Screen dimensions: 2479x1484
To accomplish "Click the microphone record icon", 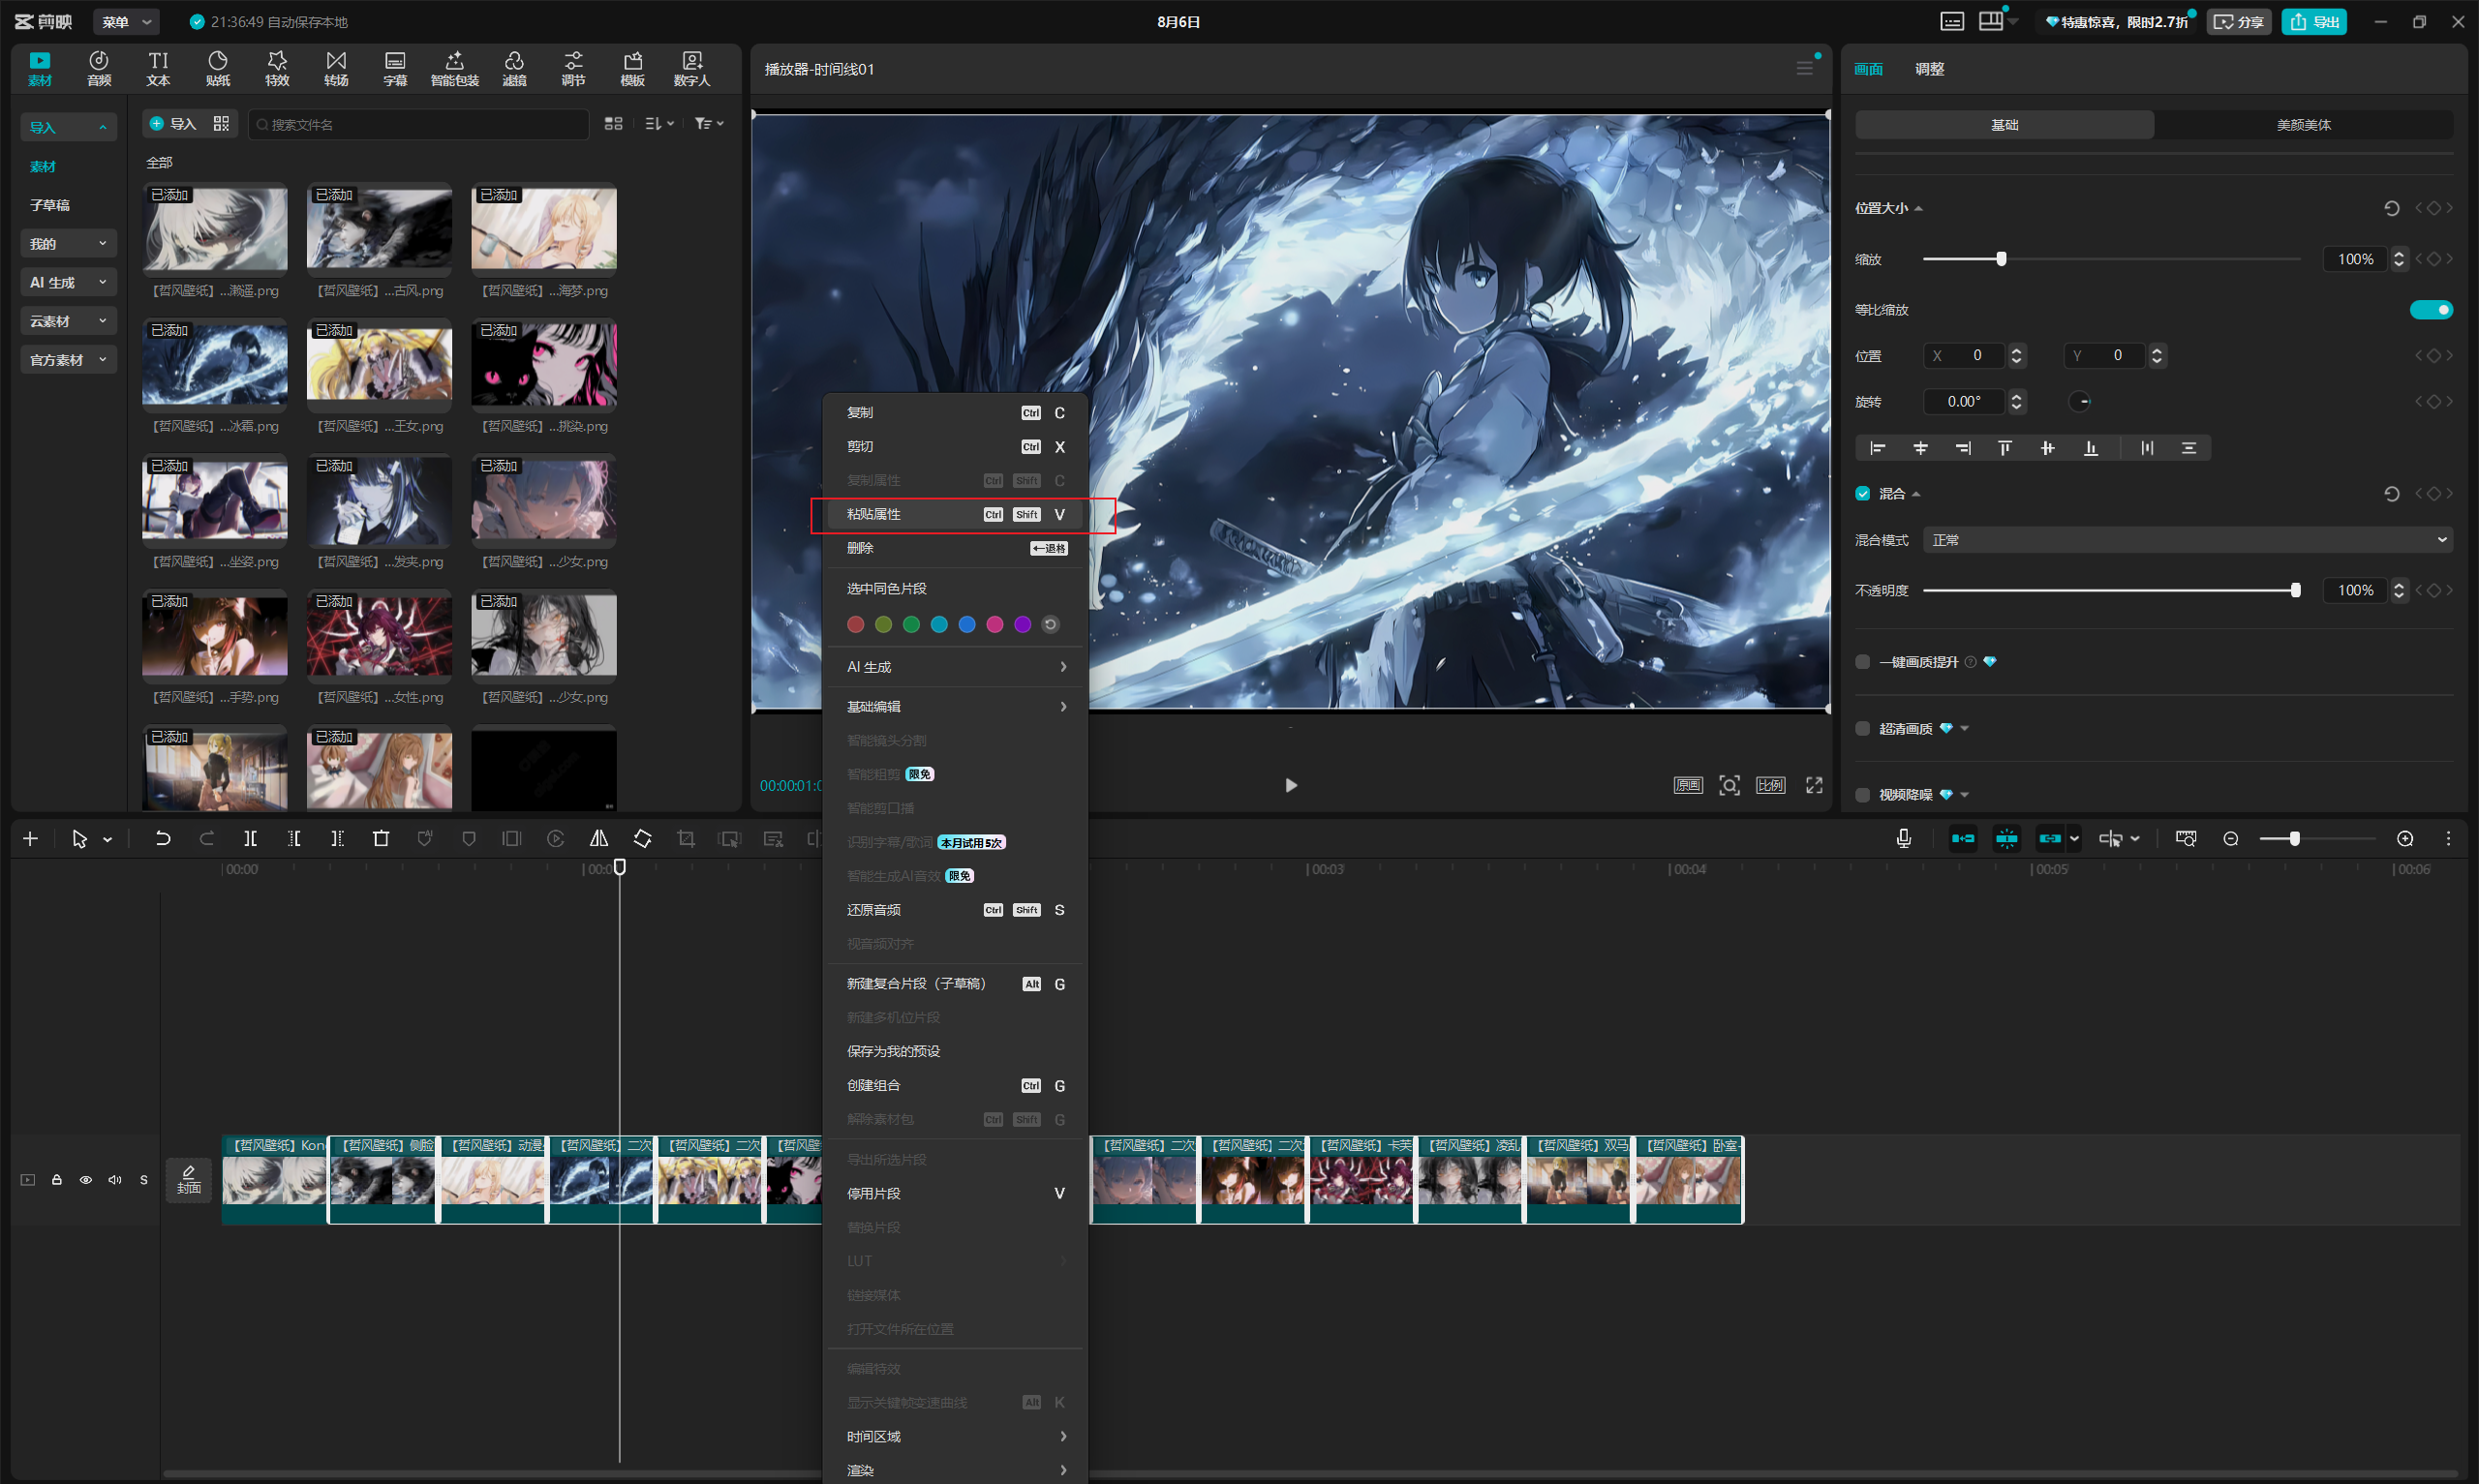I will pos(1904,839).
